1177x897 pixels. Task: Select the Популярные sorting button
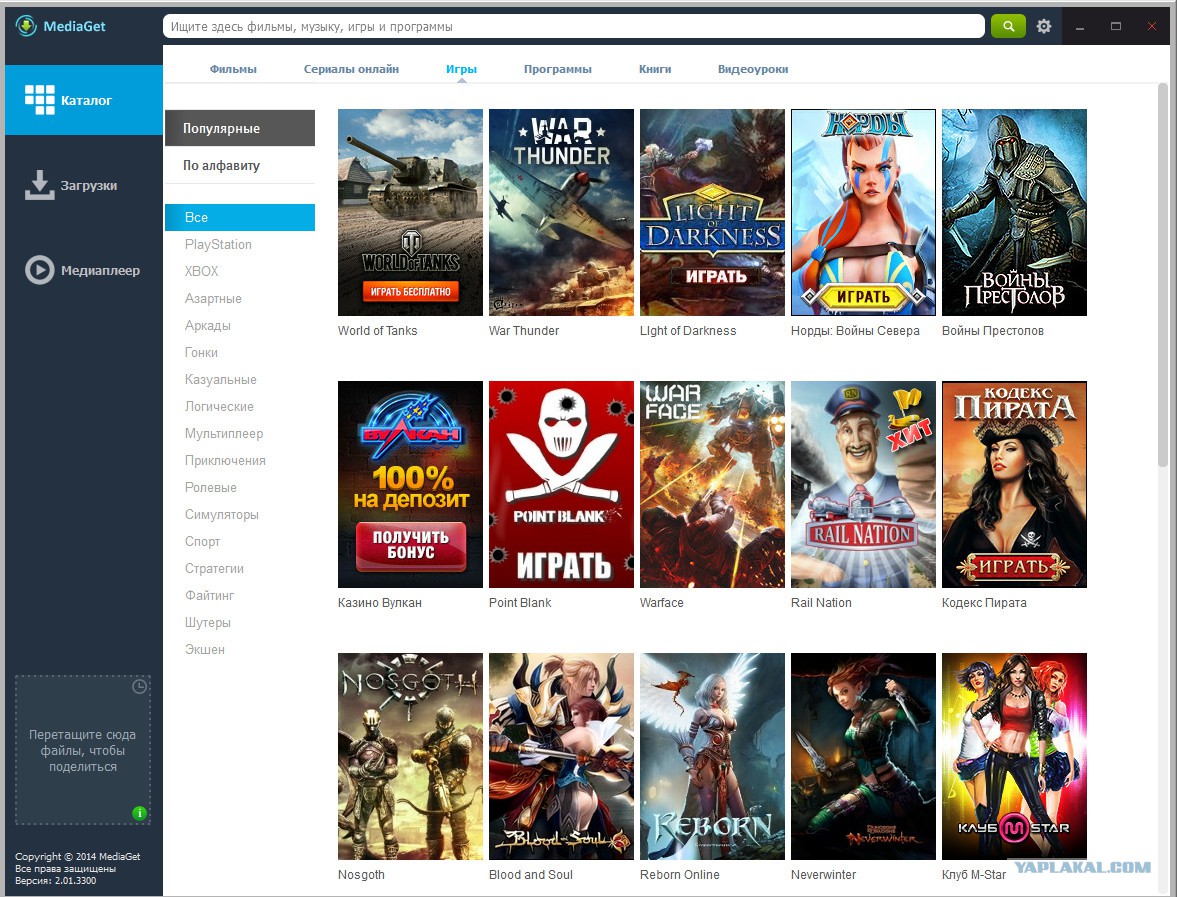(x=239, y=128)
